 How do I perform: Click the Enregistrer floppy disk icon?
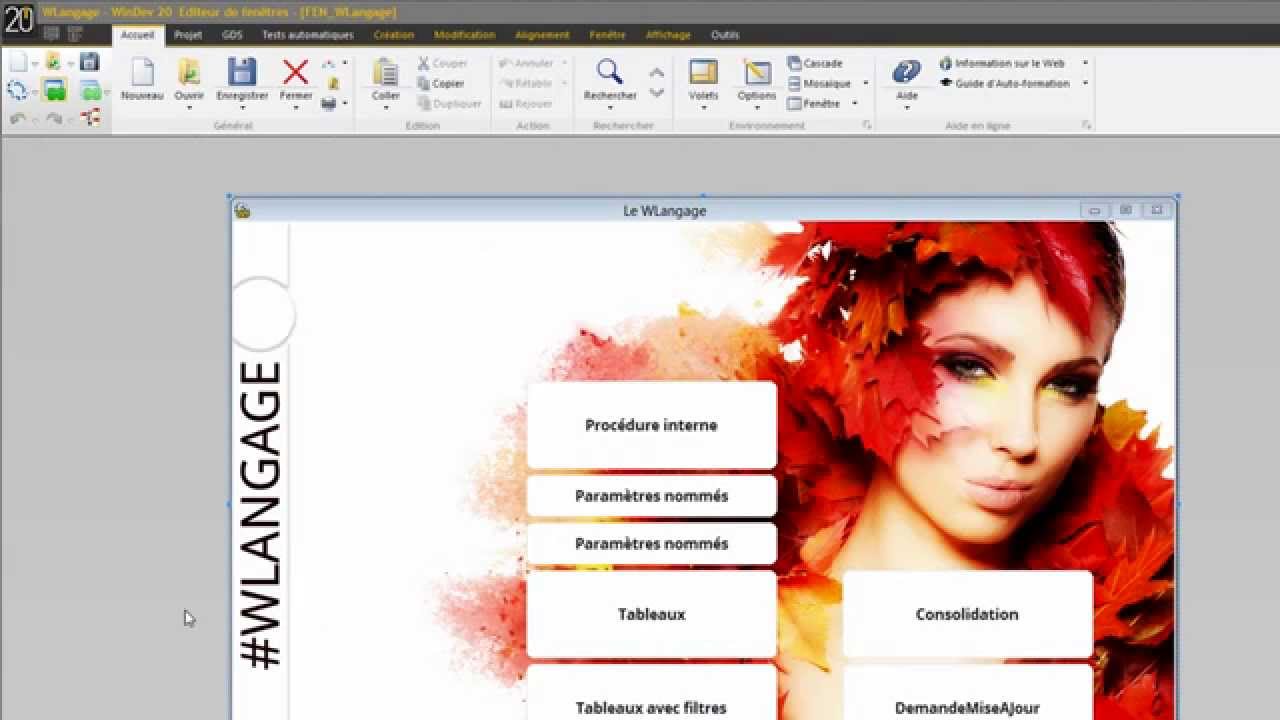[x=242, y=72]
